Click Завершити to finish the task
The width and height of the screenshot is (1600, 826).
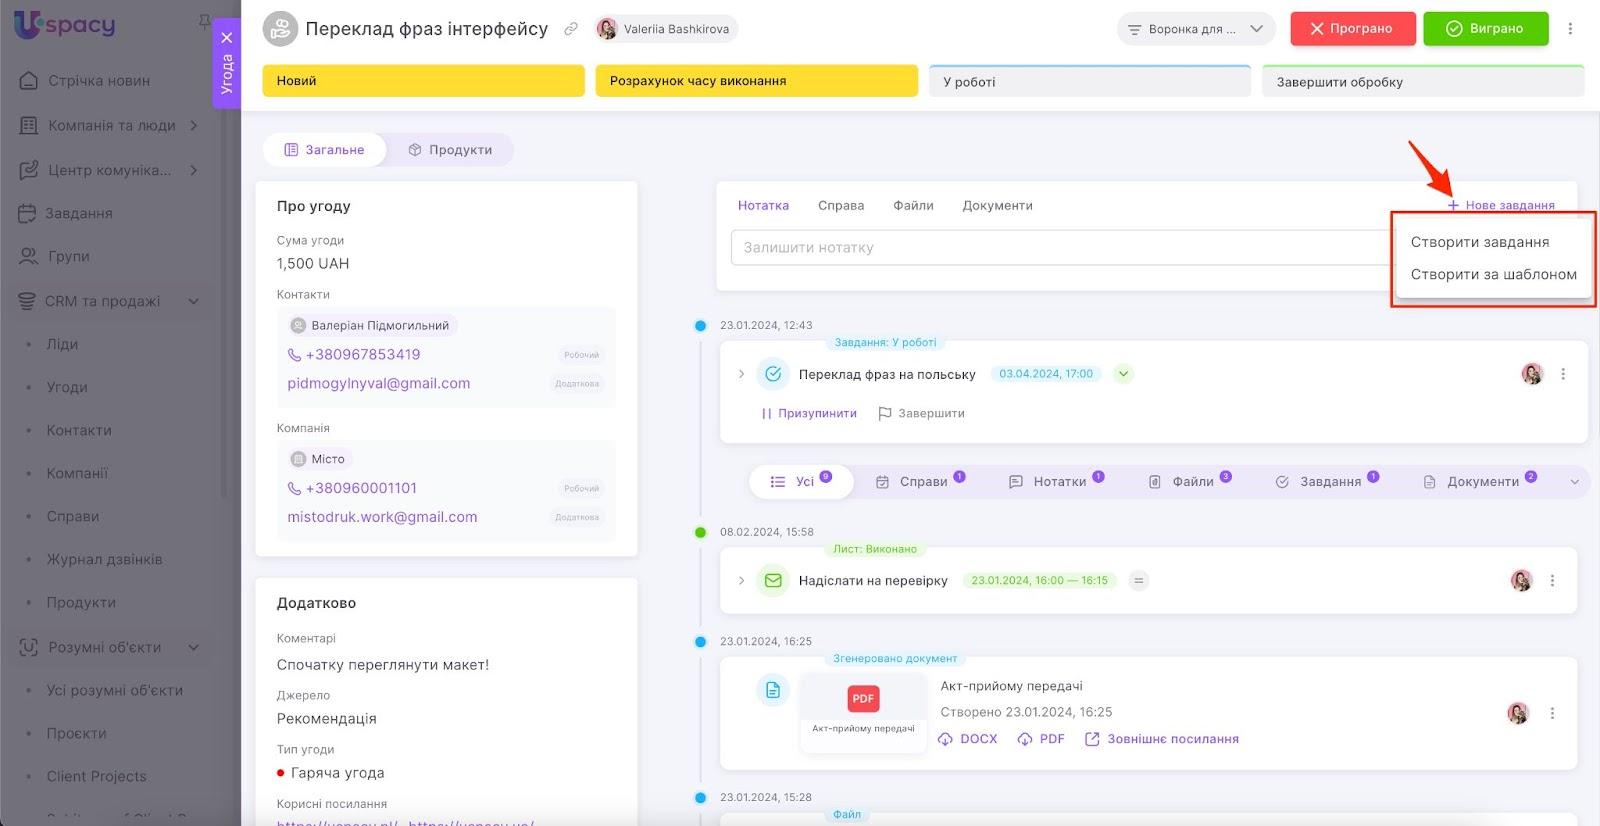coord(921,413)
